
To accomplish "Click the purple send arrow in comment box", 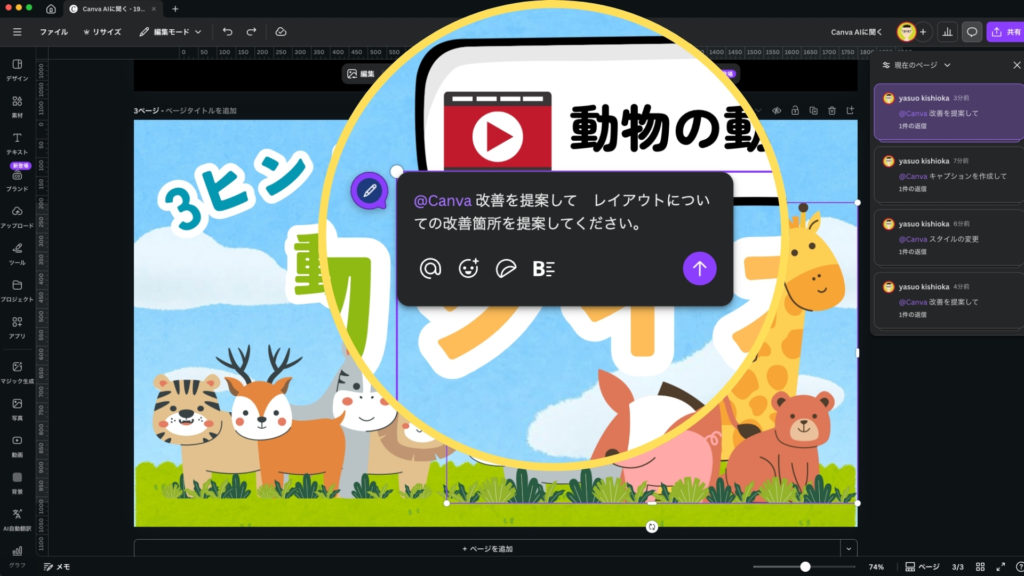I will click(x=699, y=268).
